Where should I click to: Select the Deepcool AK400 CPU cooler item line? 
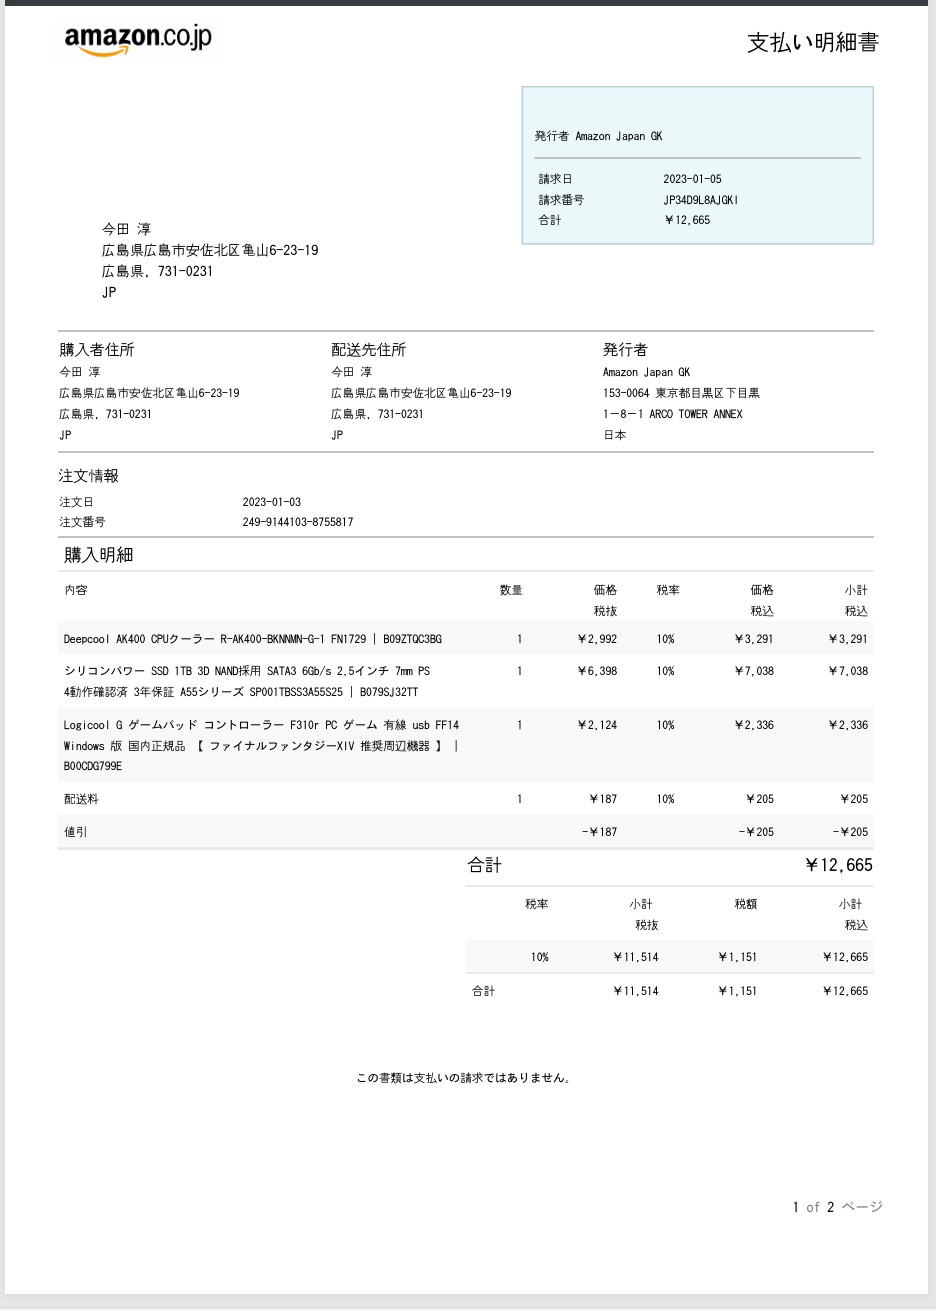[252, 639]
